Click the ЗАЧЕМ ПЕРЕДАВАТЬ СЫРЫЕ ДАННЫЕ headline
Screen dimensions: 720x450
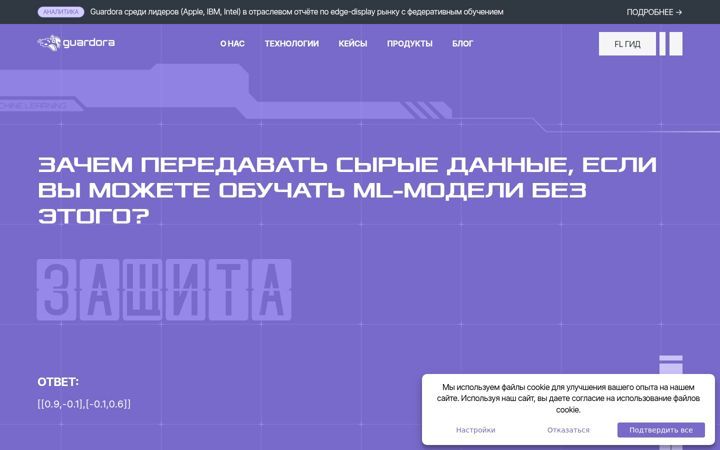click(x=347, y=190)
